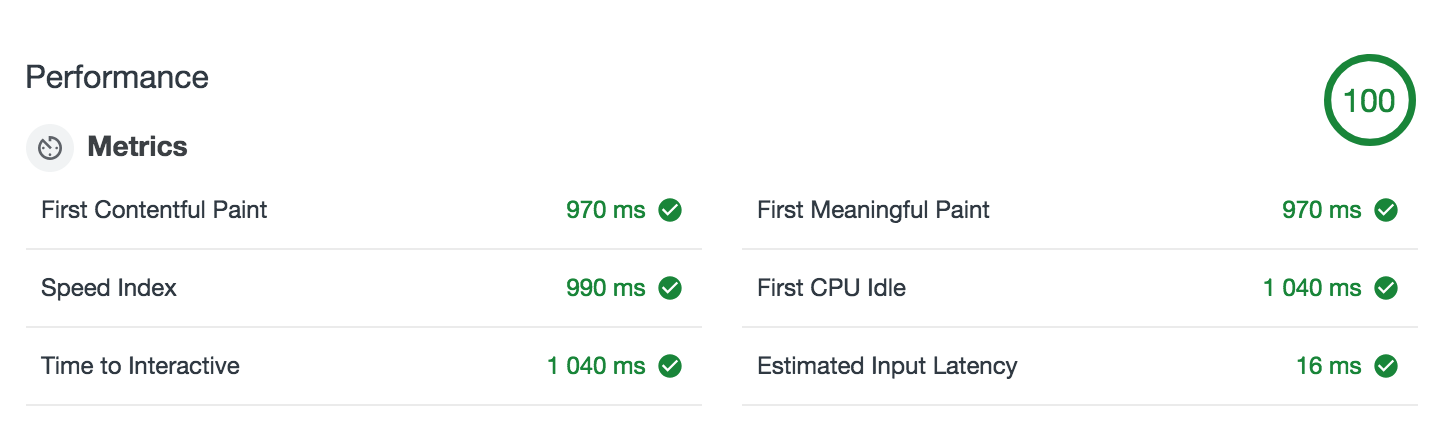
Task: Click the First Meaningful Paint checkmark icon
Action: pyautogui.click(x=1386, y=210)
